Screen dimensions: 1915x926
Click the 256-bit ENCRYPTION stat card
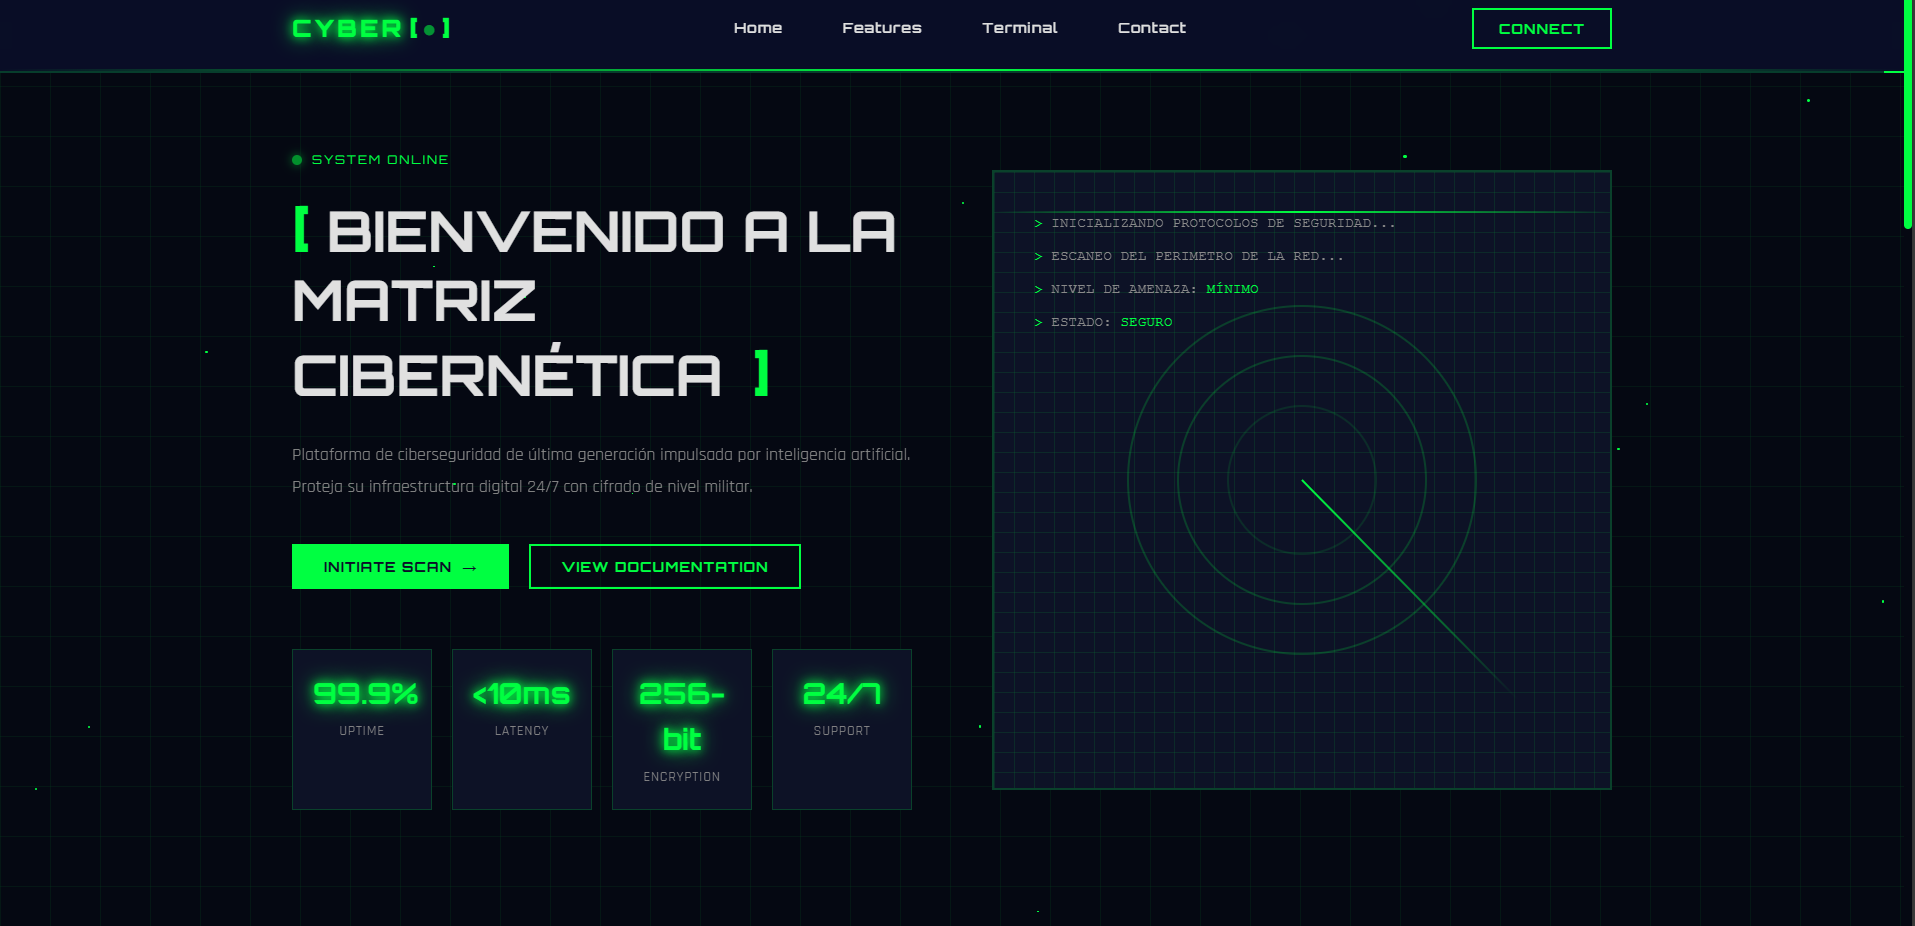[x=681, y=729]
